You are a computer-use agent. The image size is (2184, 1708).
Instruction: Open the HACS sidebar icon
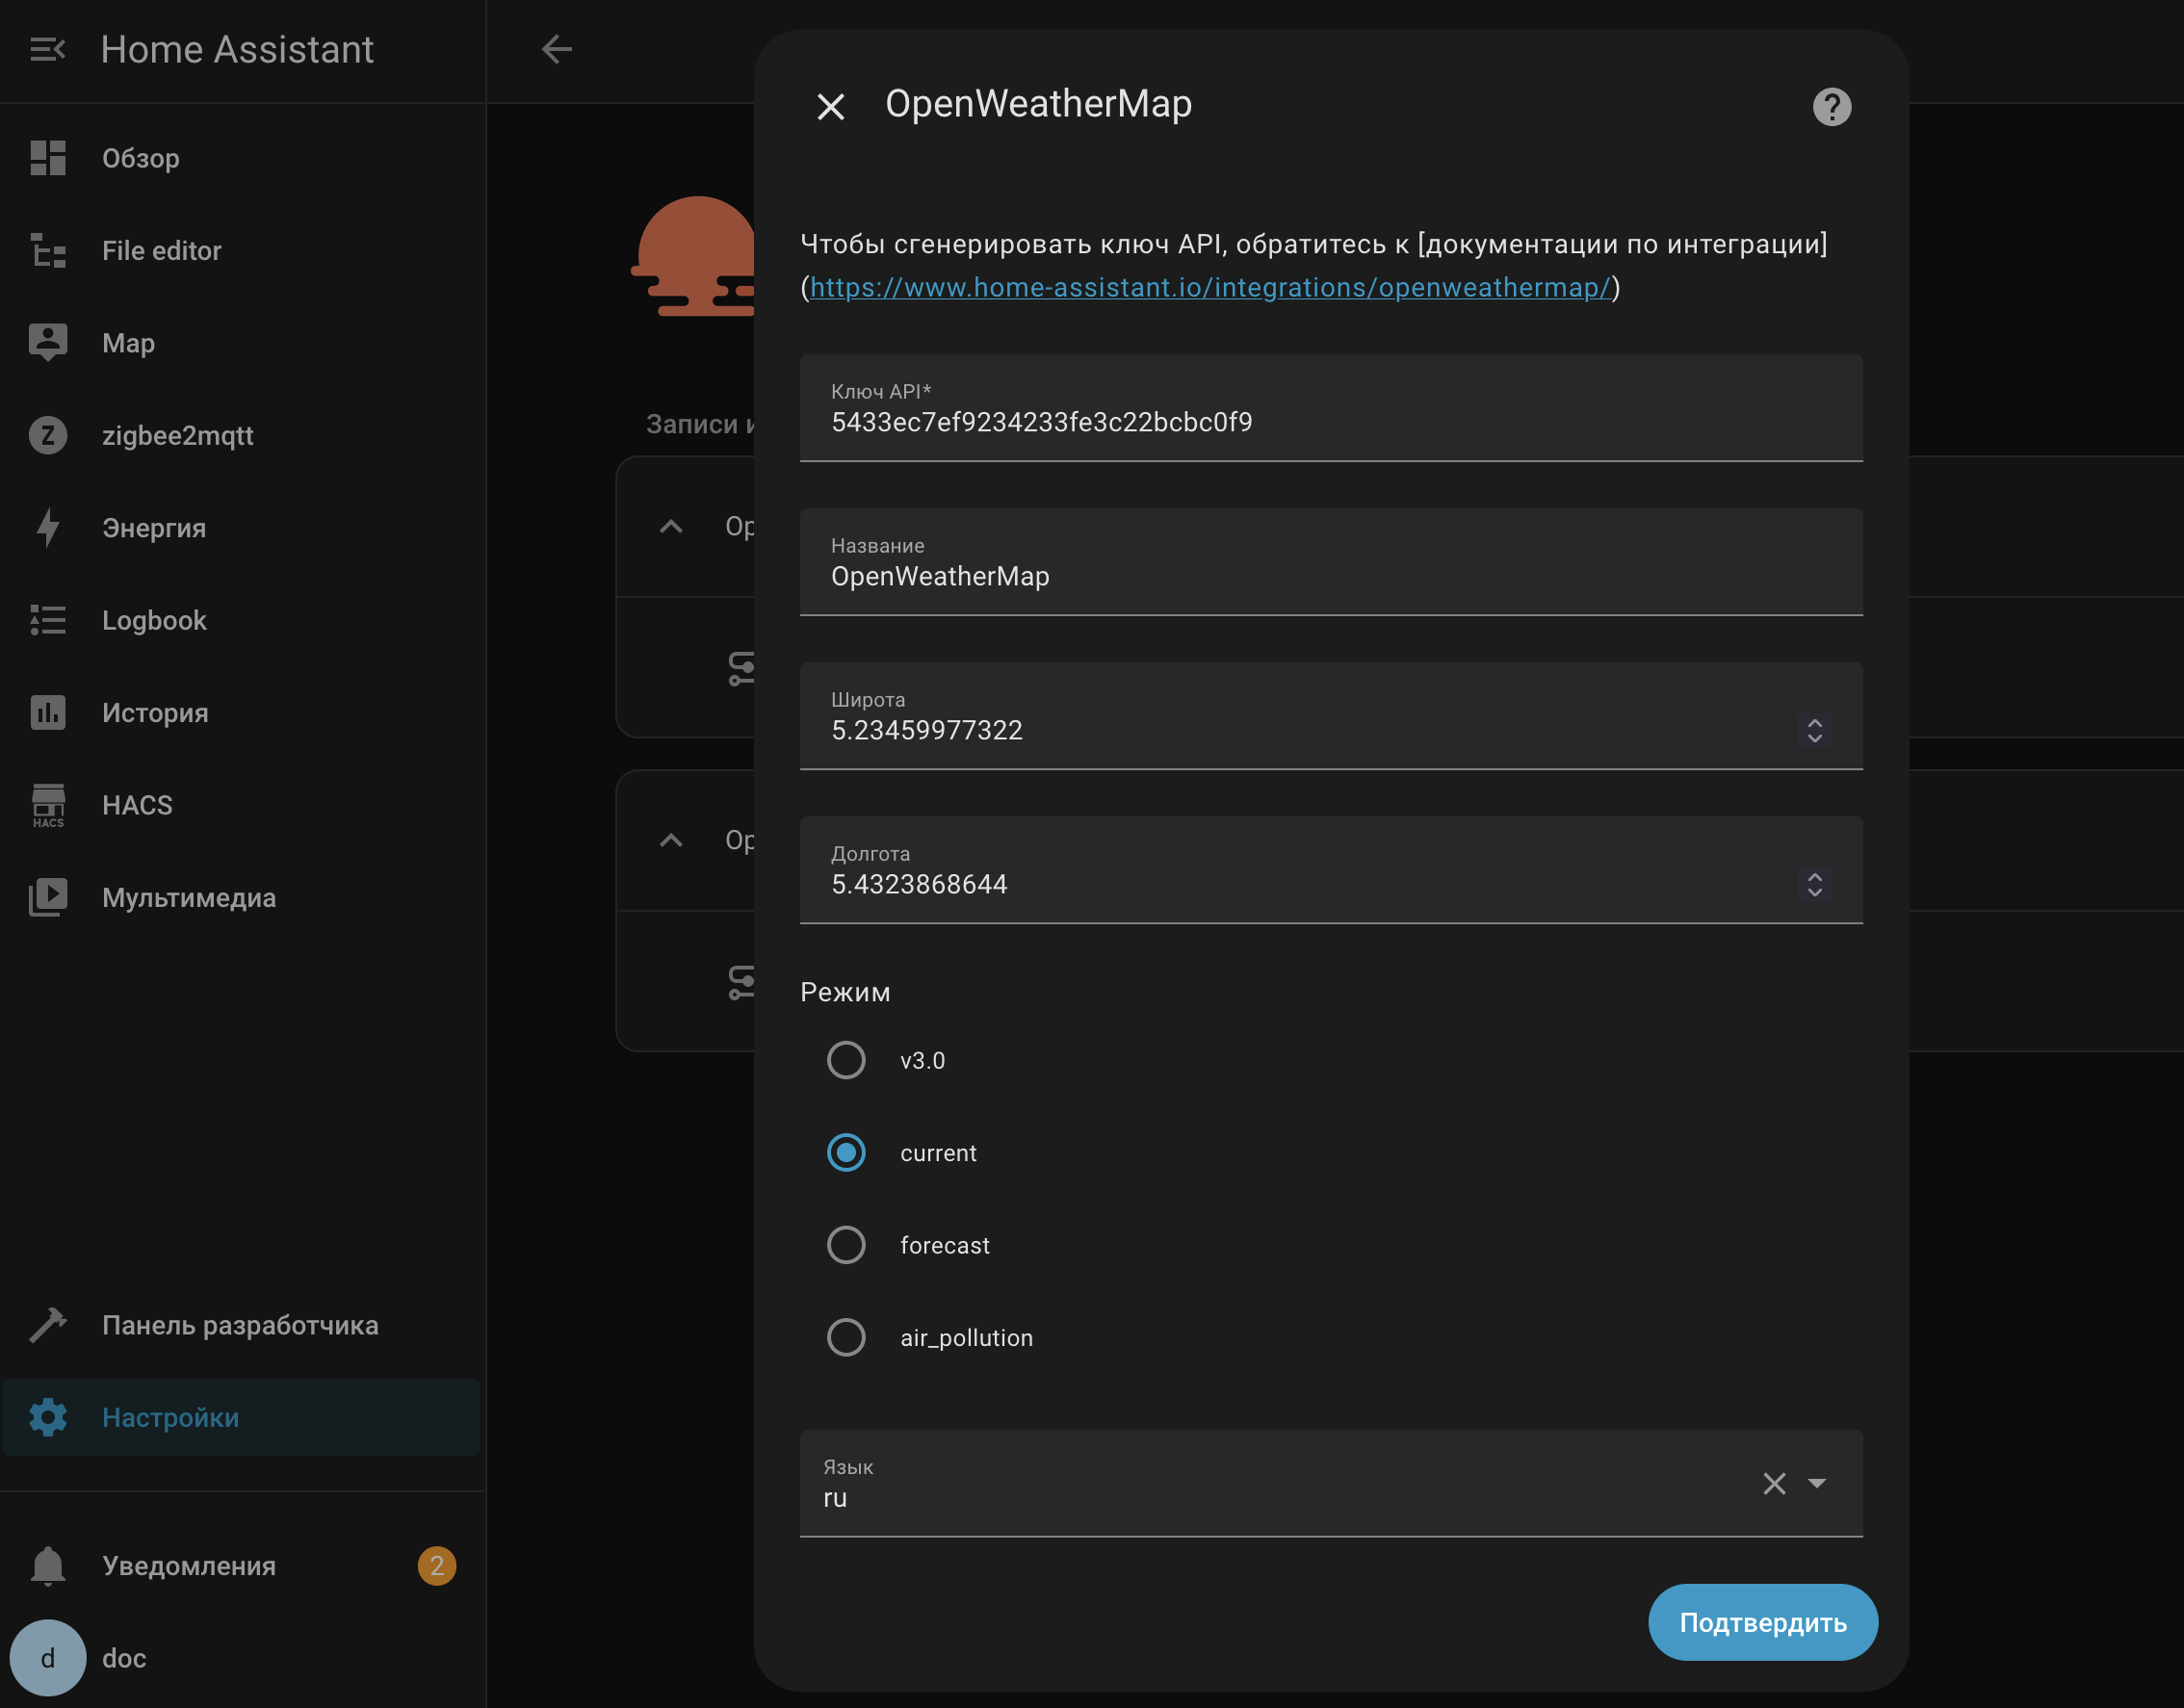coord(48,805)
